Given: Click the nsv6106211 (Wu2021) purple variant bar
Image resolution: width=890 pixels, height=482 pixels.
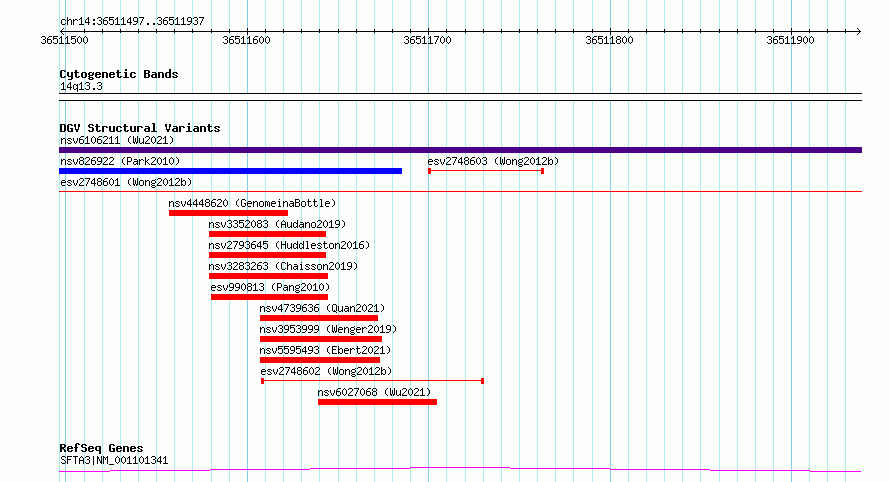Looking at the screenshot, I should (460, 150).
